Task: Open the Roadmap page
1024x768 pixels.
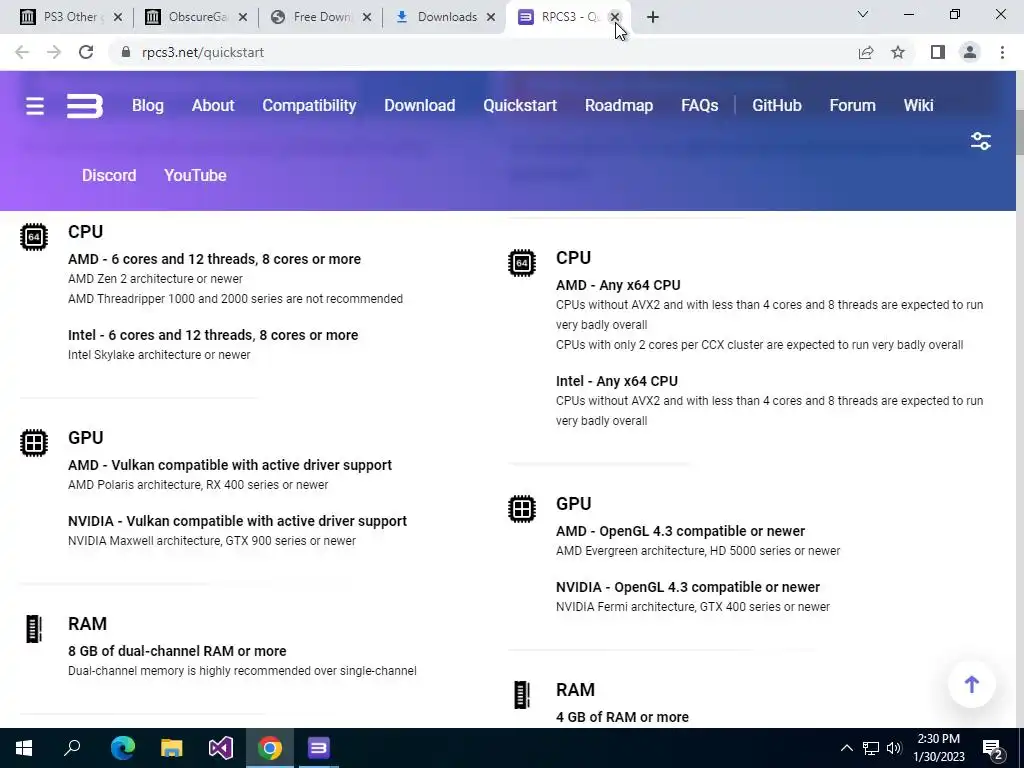Action: (618, 106)
